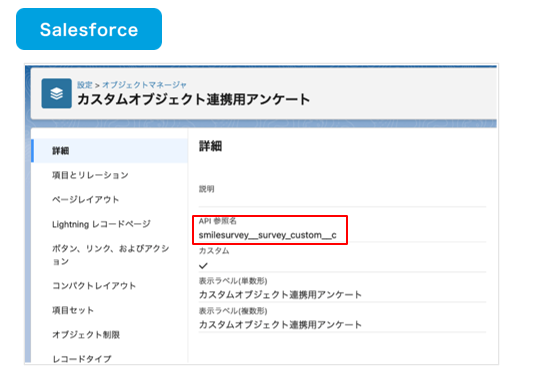This screenshot has width=542, height=382.
Task: Click the 説明 field label
Action: (x=207, y=189)
